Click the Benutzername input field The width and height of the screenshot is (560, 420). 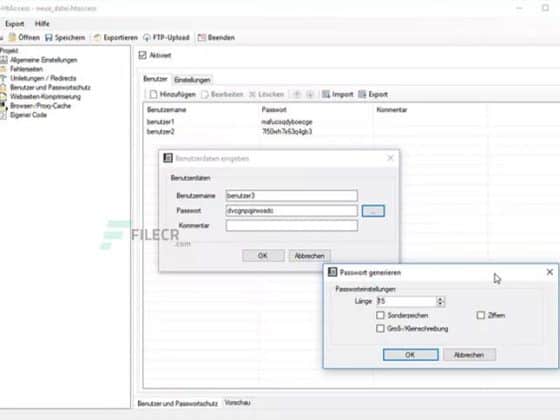[291, 196]
